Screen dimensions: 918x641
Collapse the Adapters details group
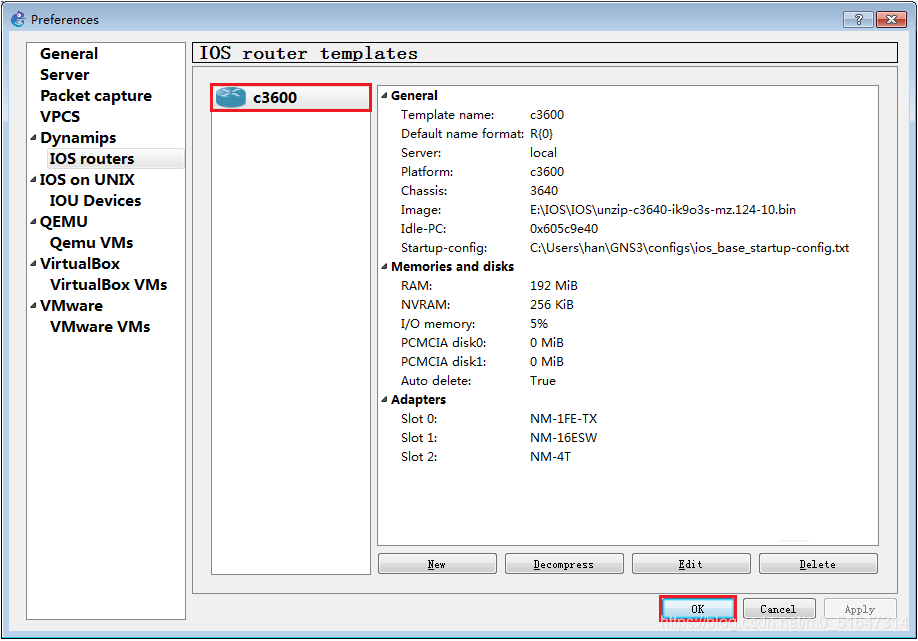[x=385, y=400]
